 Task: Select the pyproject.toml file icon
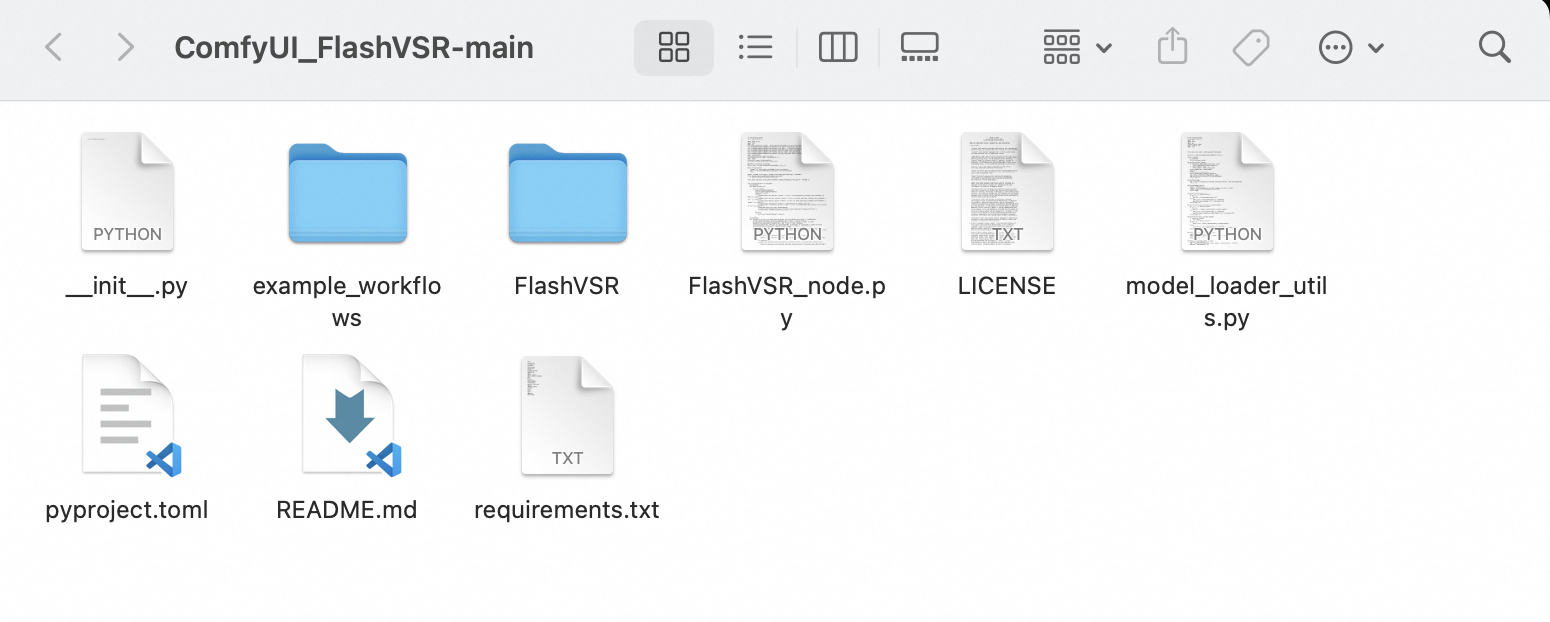point(127,415)
